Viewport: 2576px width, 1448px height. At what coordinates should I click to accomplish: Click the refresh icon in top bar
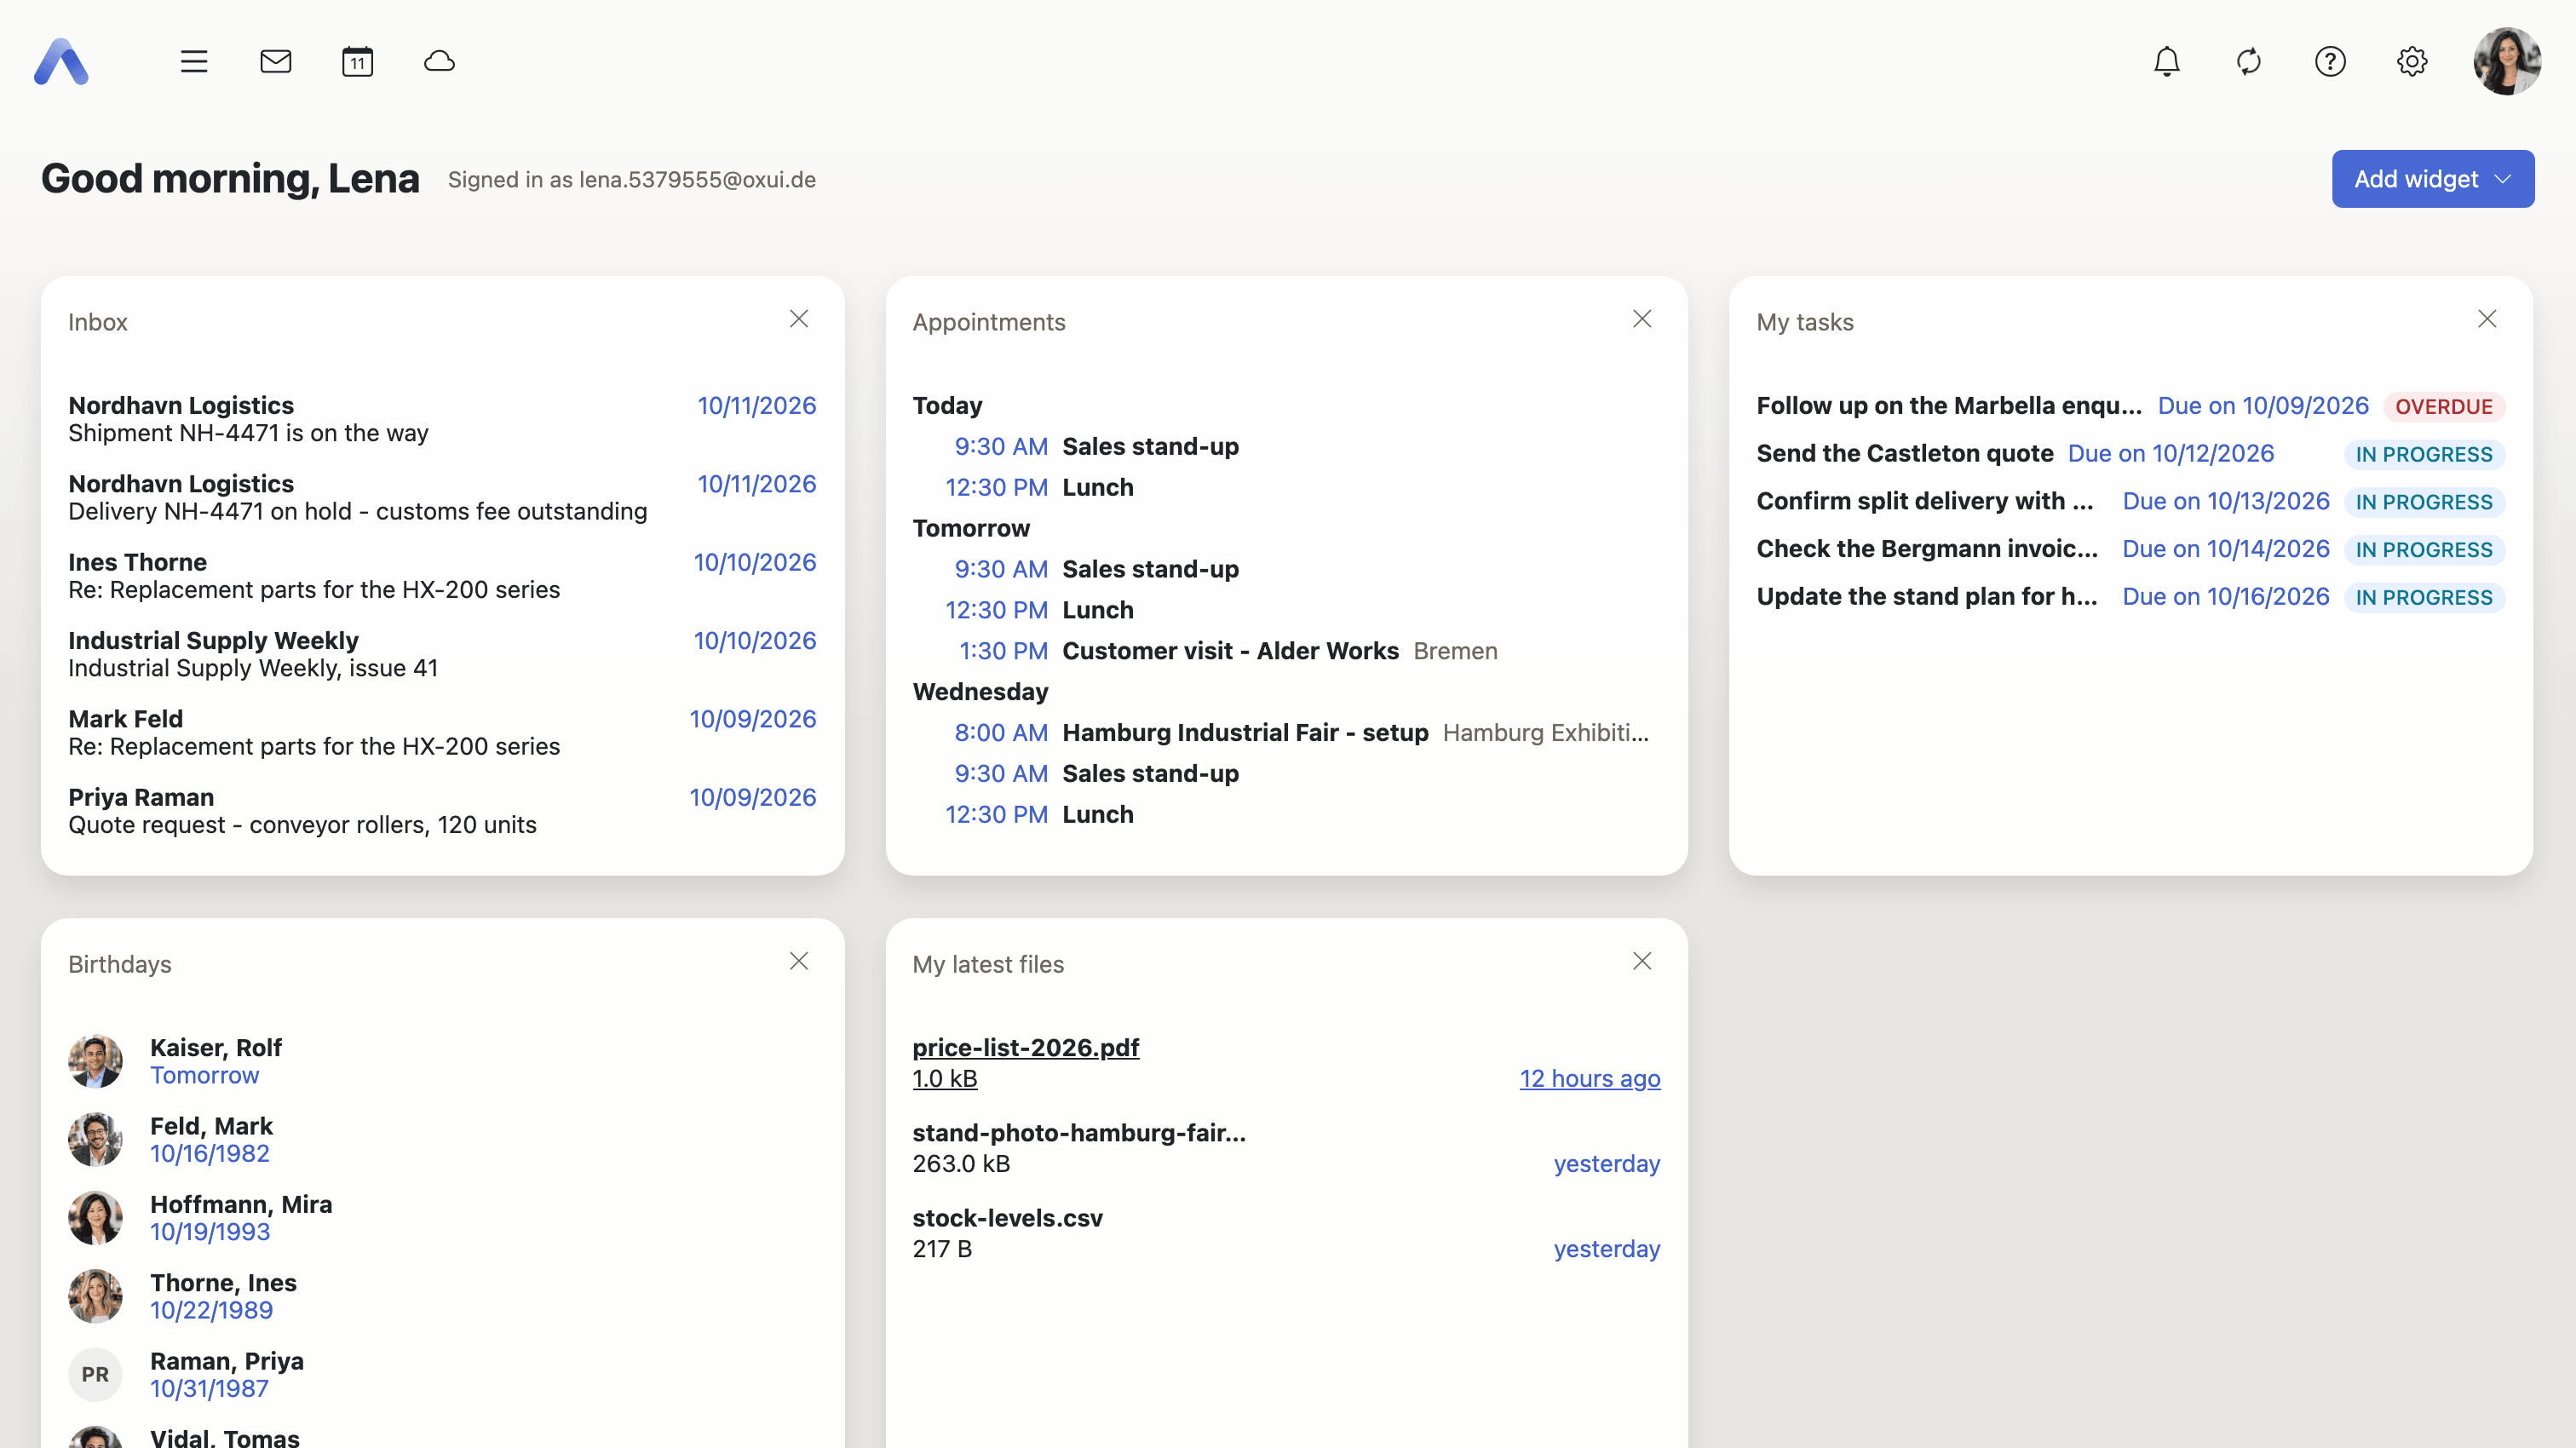(x=2249, y=62)
